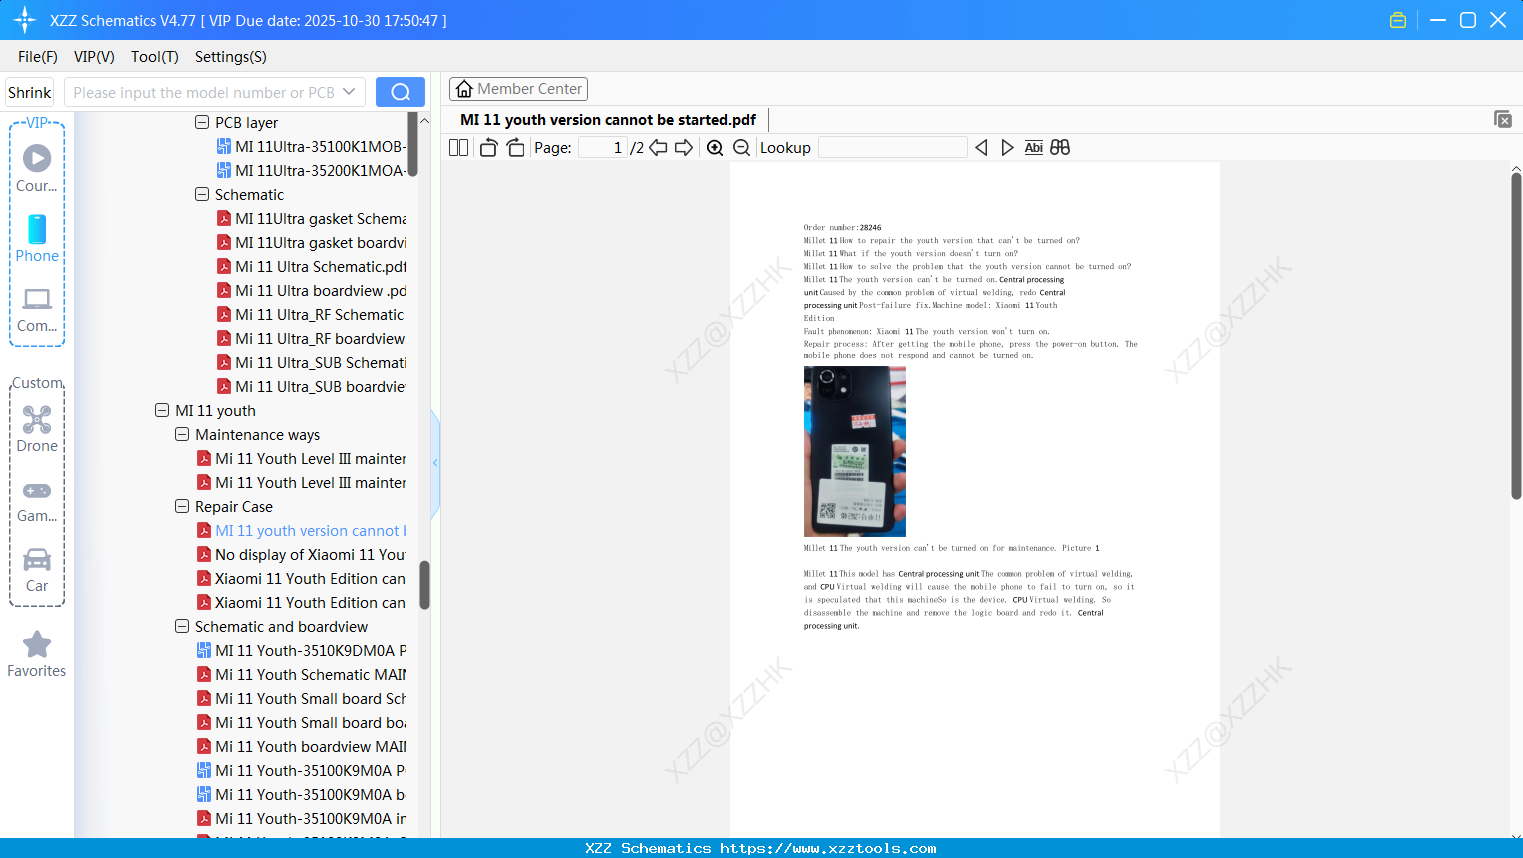
Task: Collapse the Schematic tree node
Action: (x=202, y=194)
